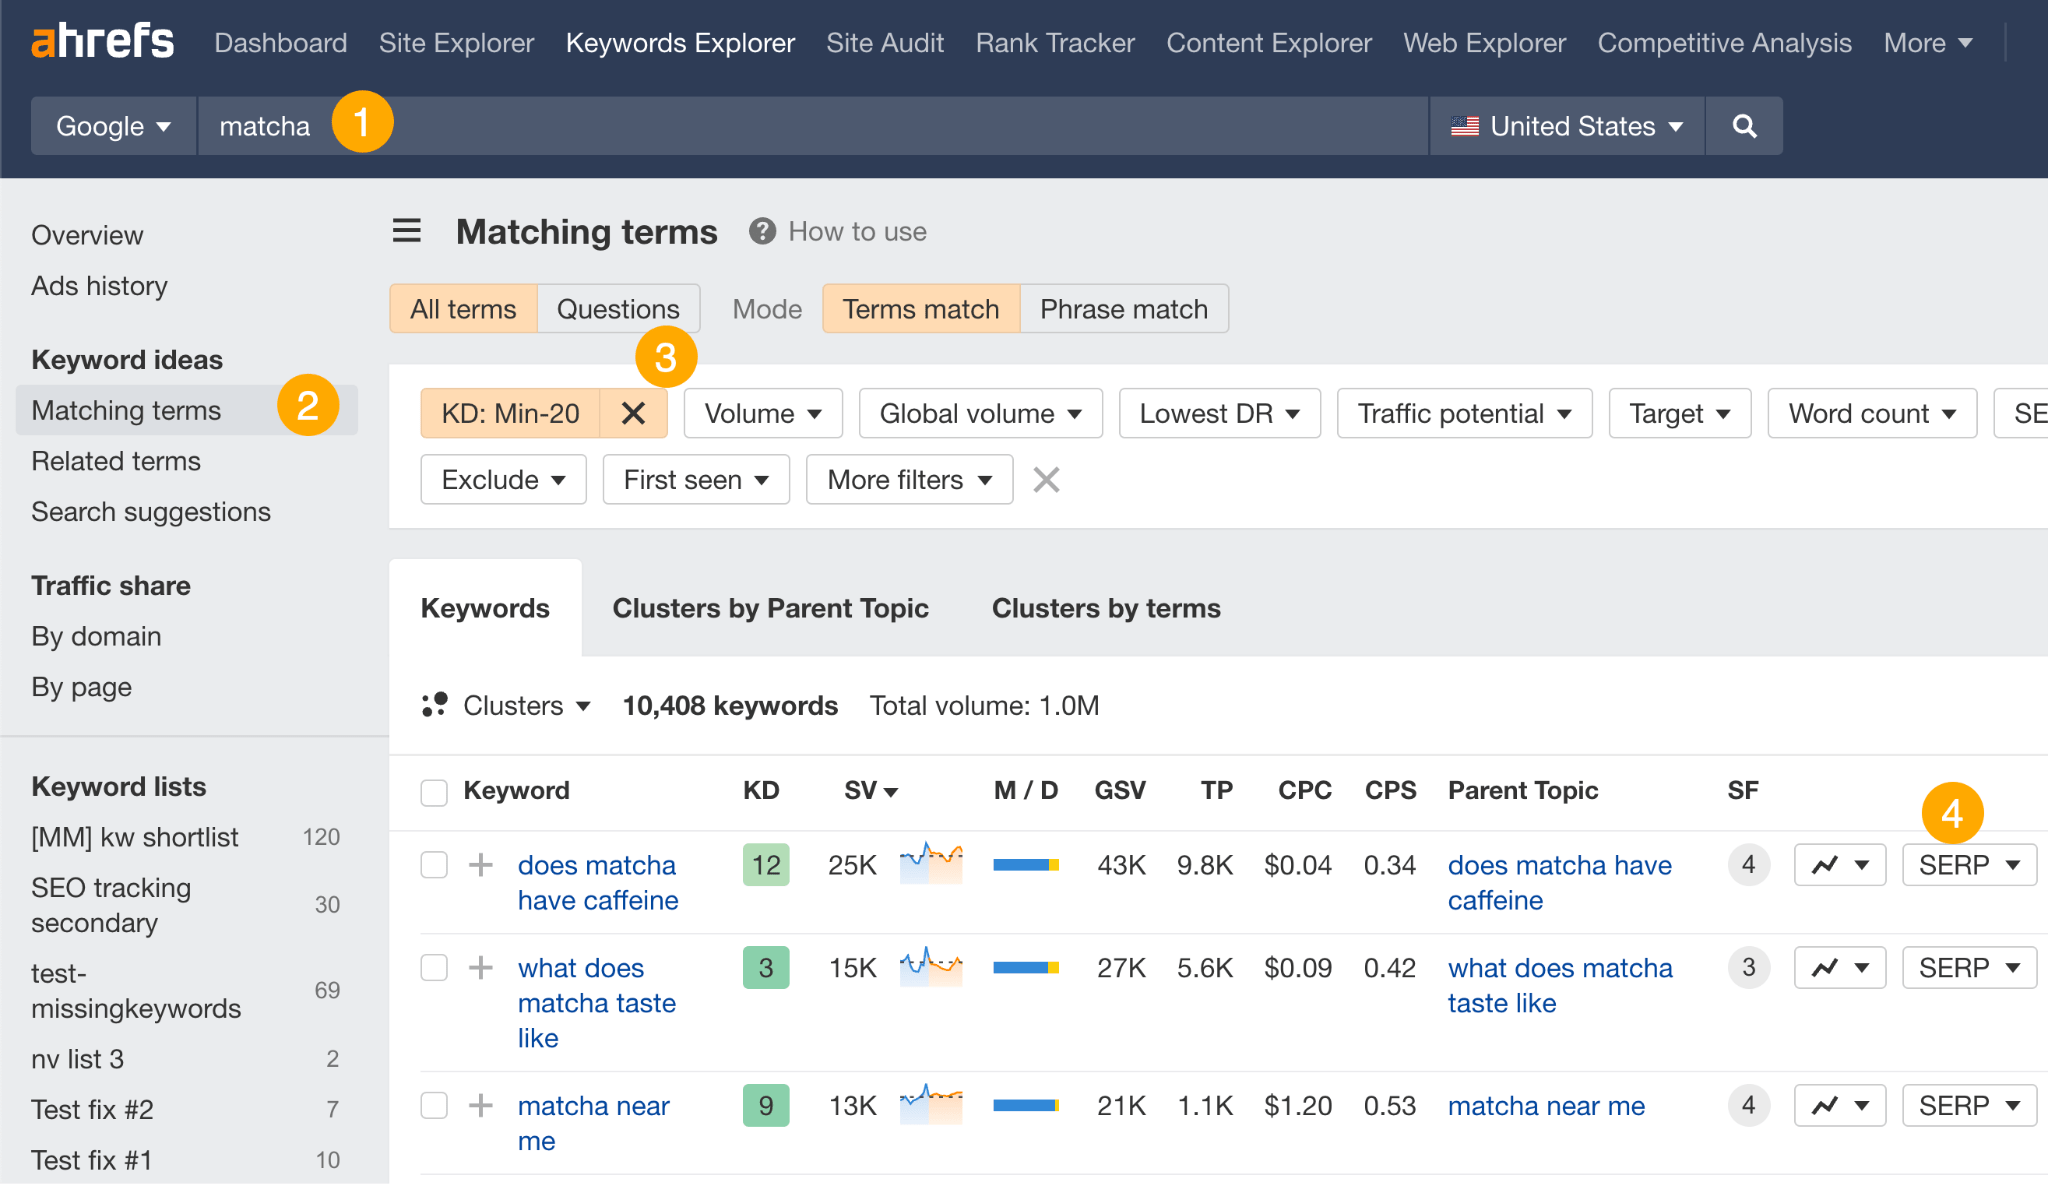
Task: Switch to the Questions tab
Action: pos(618,309)
